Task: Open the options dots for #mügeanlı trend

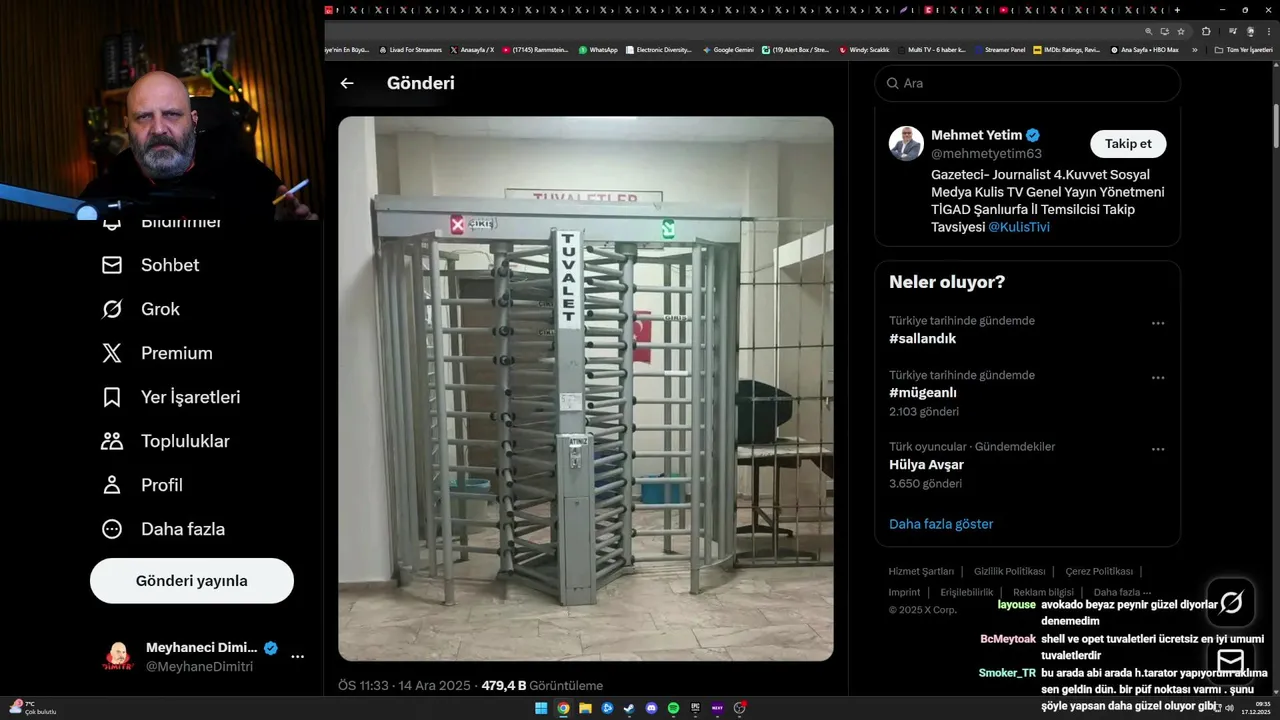Action: (x=1158, y=377)
